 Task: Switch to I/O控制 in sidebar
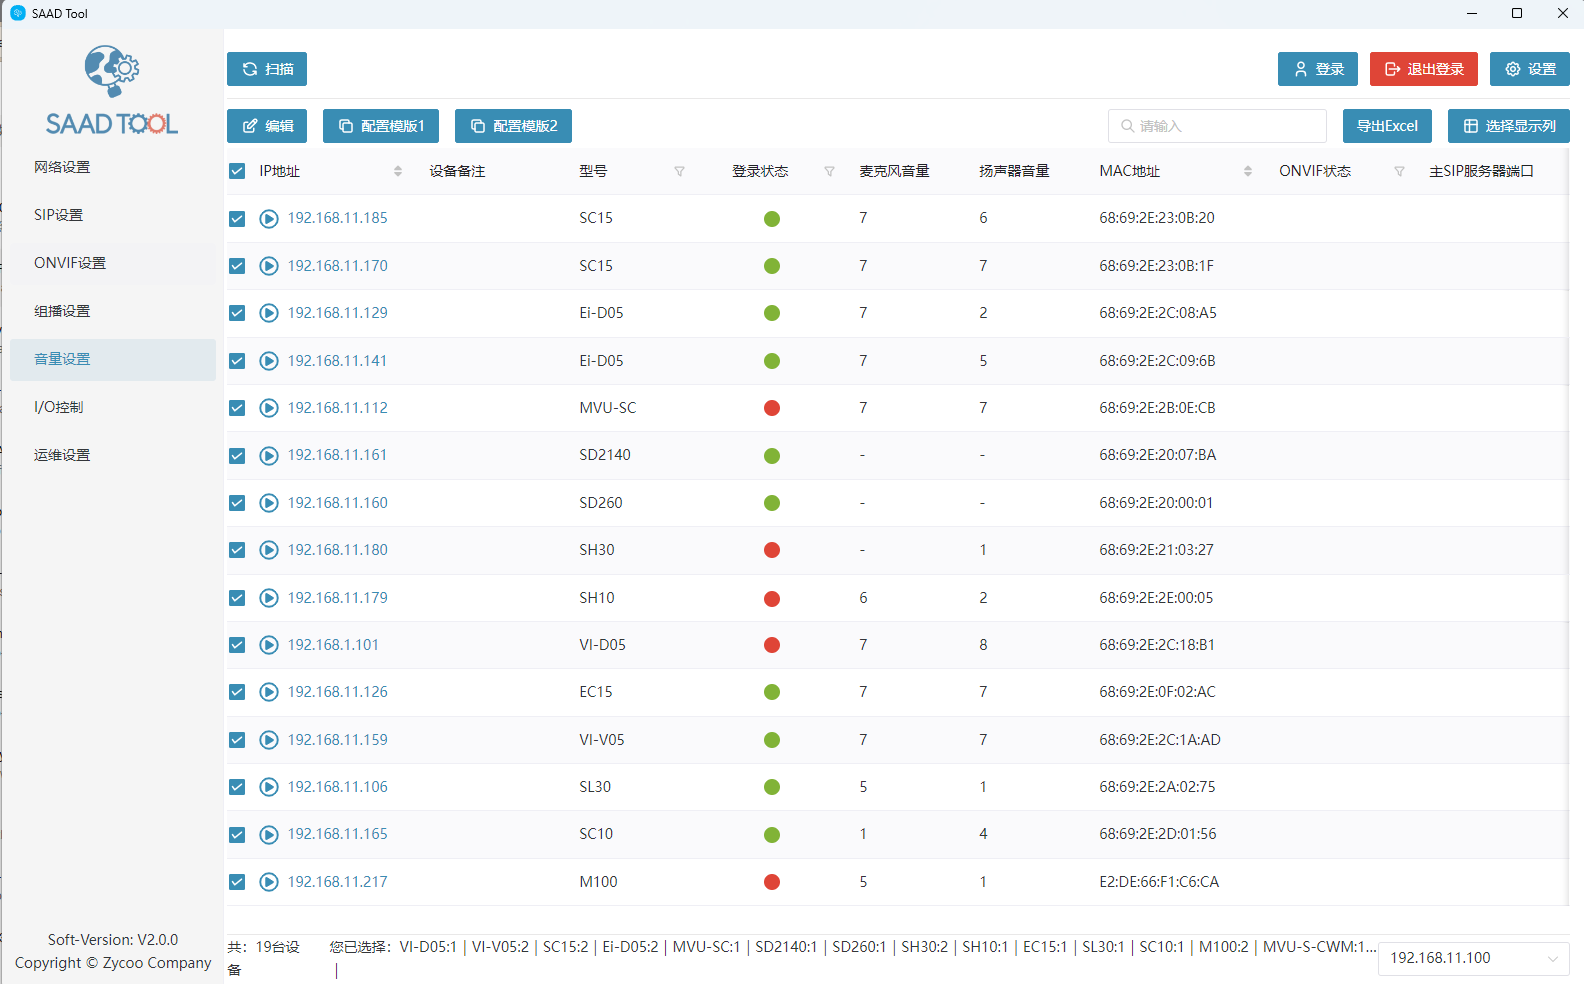(59, 407)
